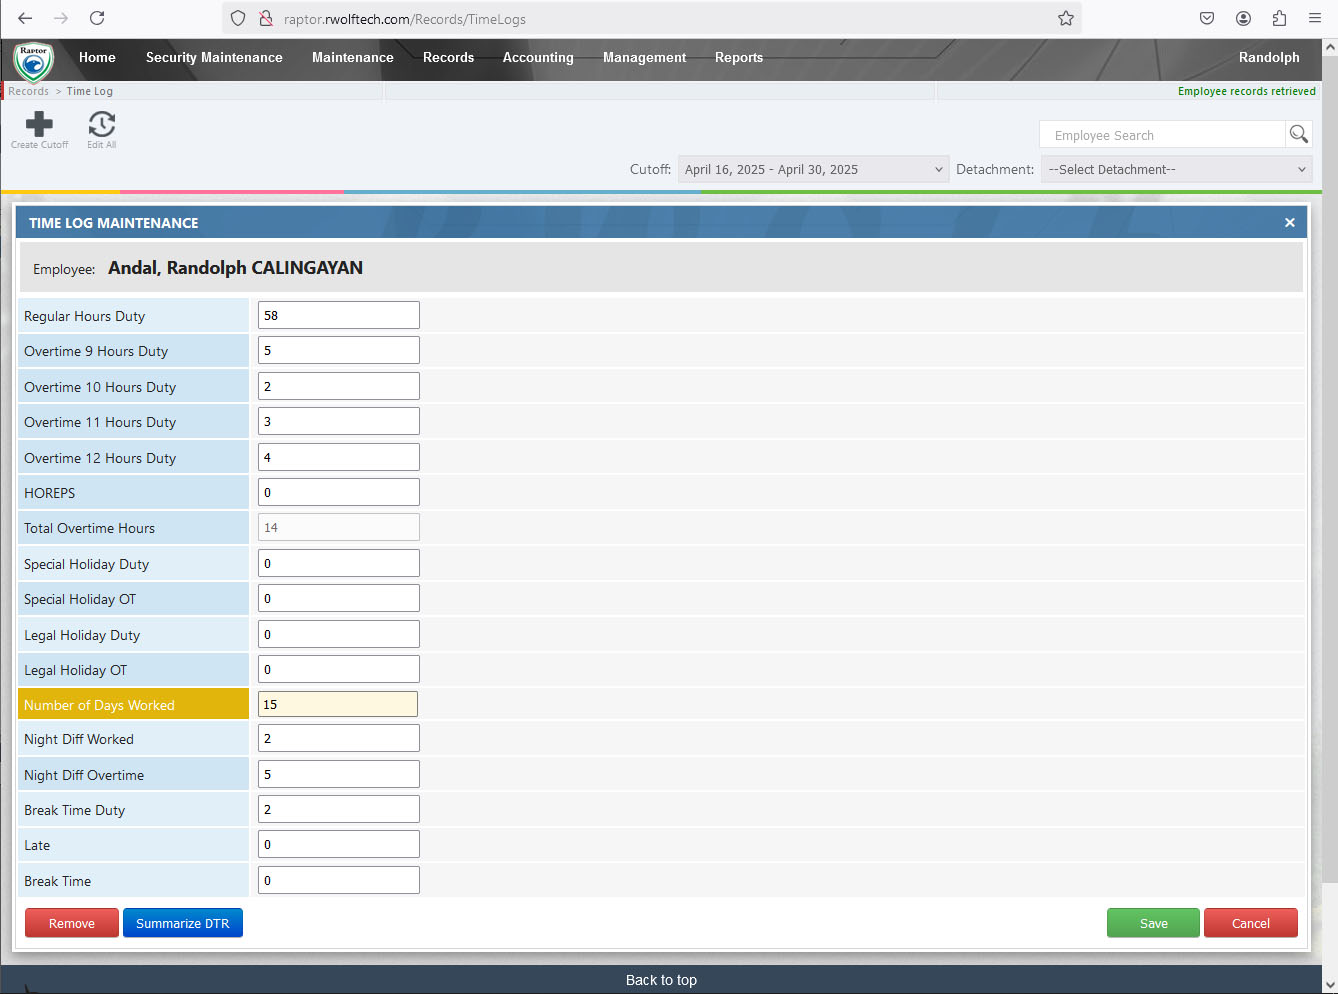Click the Summarize DTR button
This screenshot has height=994, width=1338.
(183, 923)
